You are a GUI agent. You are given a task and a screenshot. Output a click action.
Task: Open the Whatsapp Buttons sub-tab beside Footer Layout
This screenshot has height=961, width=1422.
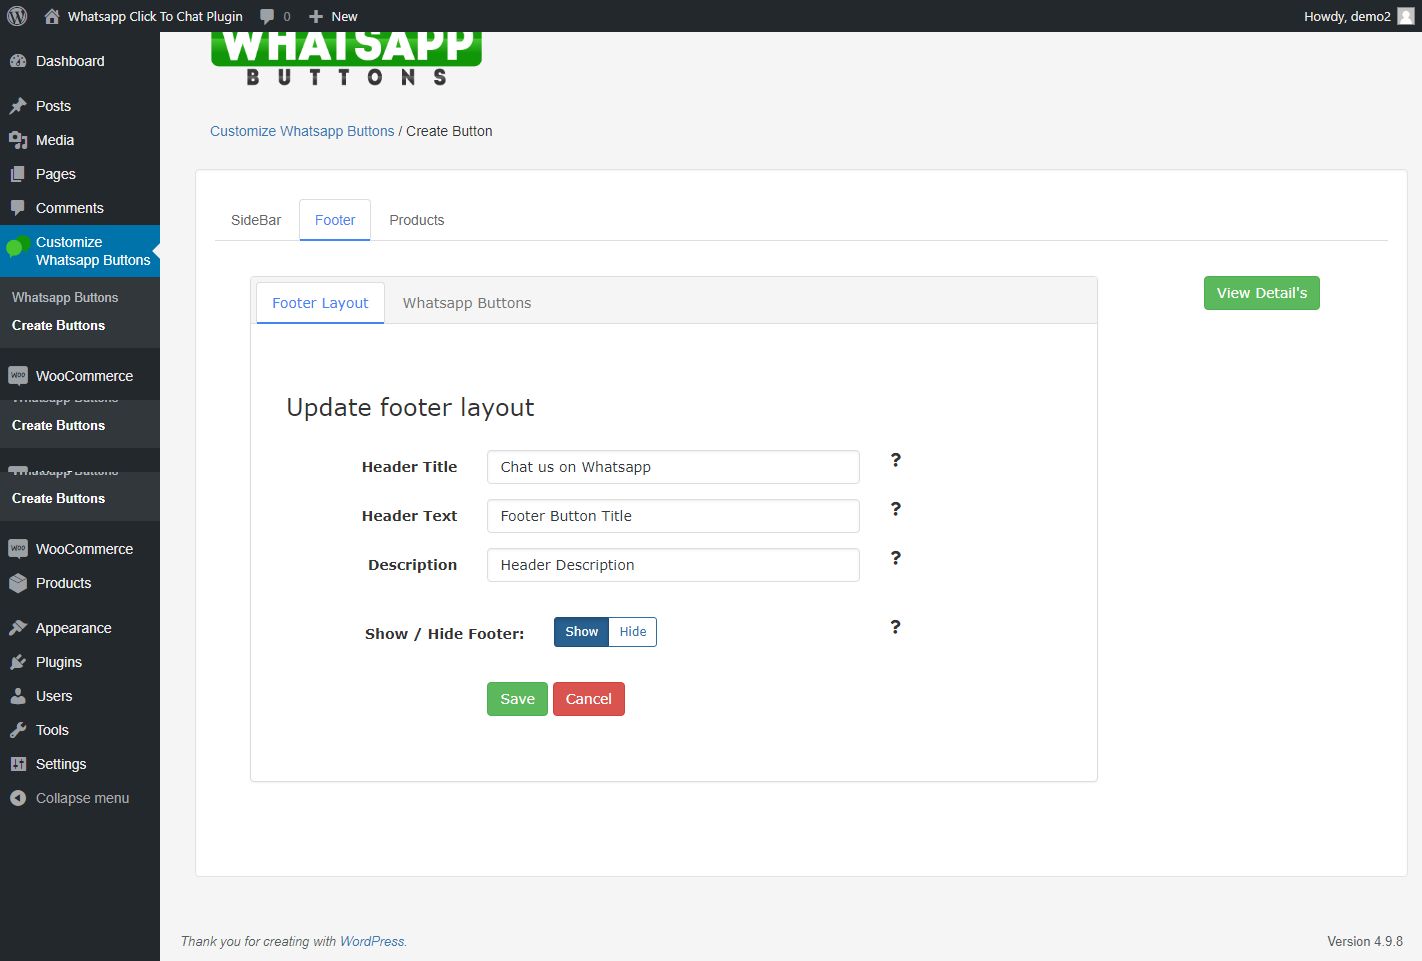coord(467,303)
